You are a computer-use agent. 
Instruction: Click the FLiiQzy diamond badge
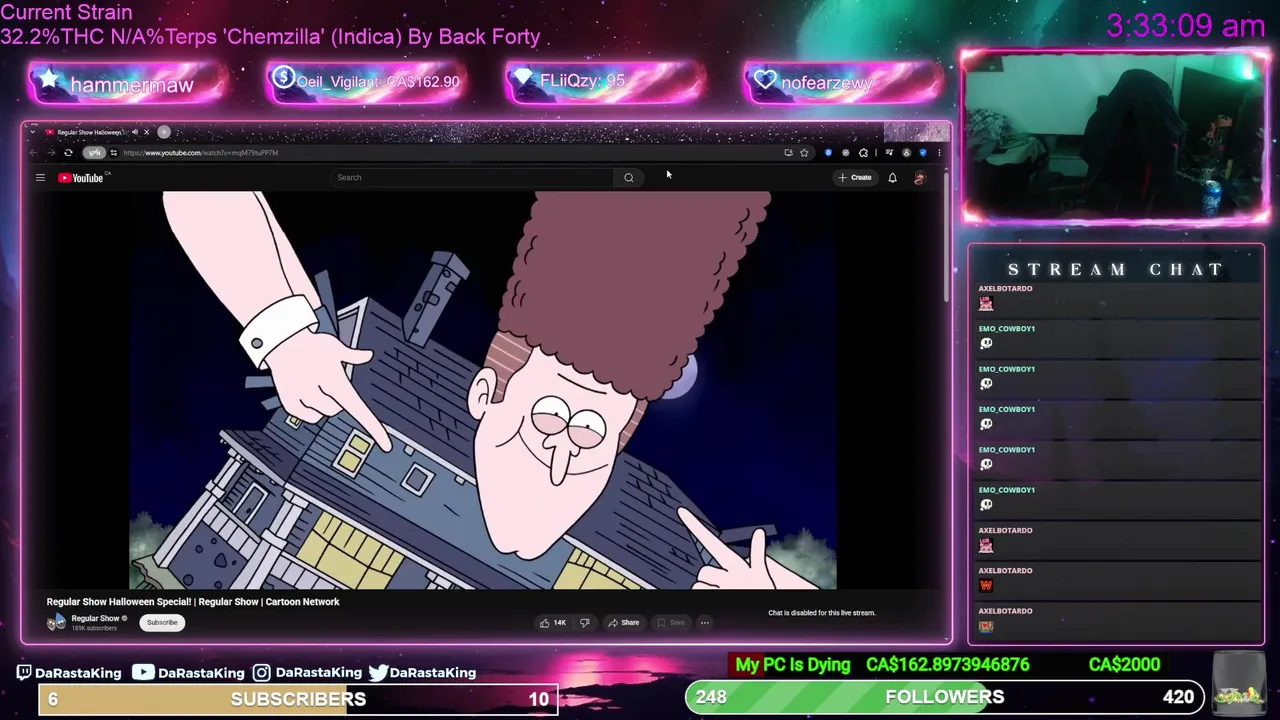[x=605, y=82]
